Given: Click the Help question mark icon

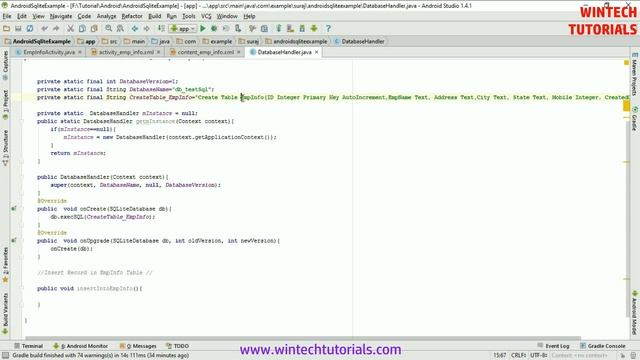Looking at the screenshot, I should (328, 29).
